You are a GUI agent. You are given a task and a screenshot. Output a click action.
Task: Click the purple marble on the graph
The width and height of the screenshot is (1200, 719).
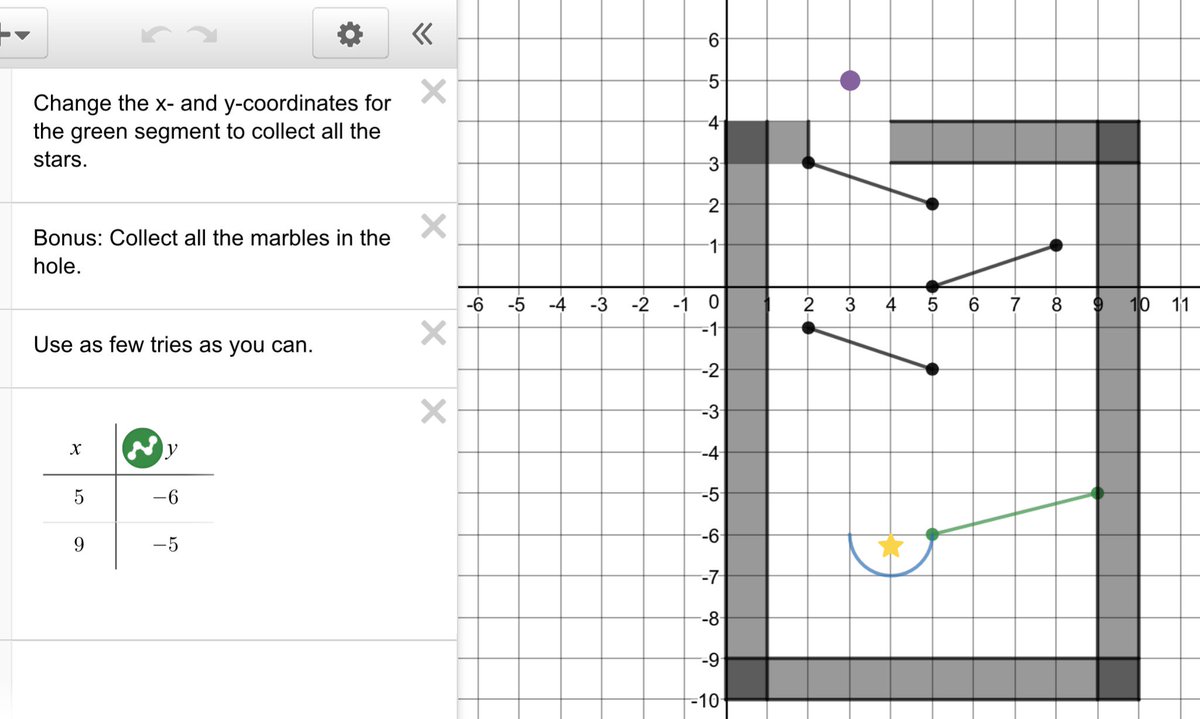pyautogui.click(x=850, y=80)
